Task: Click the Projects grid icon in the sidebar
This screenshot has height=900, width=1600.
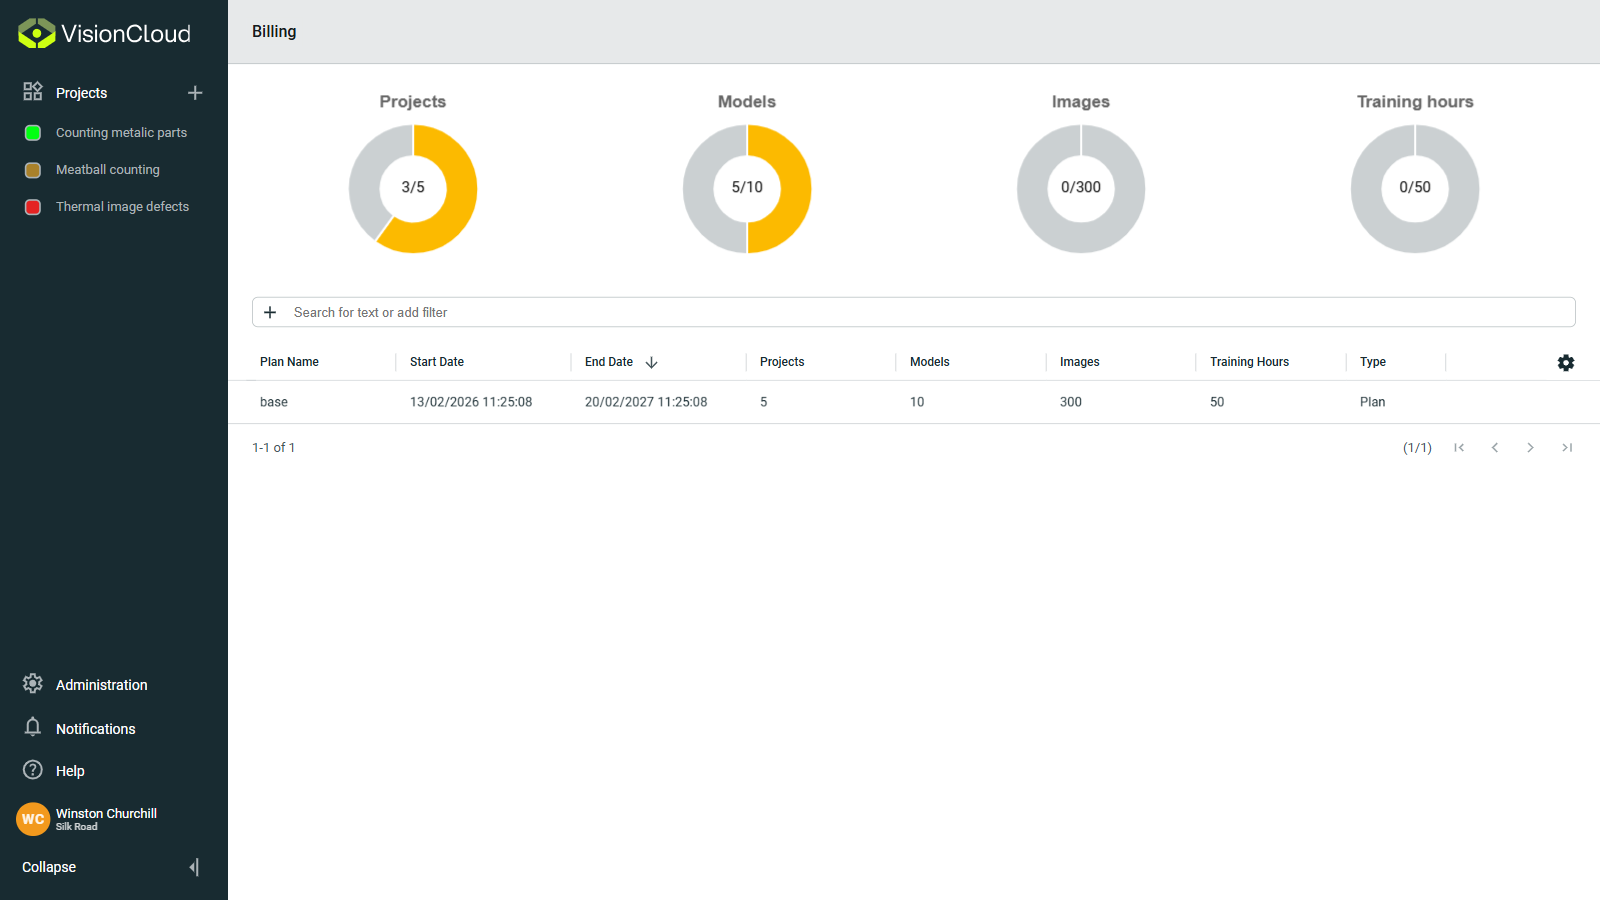Action: (x=32, y=92)
